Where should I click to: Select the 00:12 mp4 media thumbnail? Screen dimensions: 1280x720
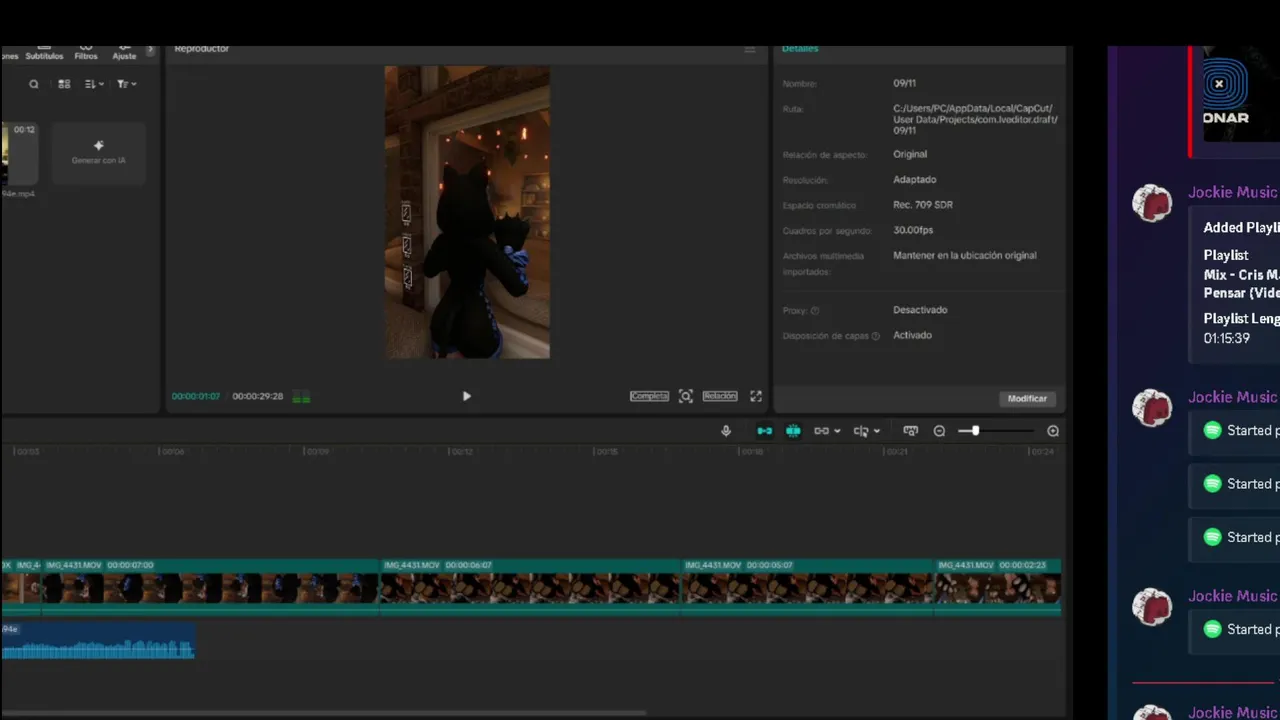pos(18,153)
